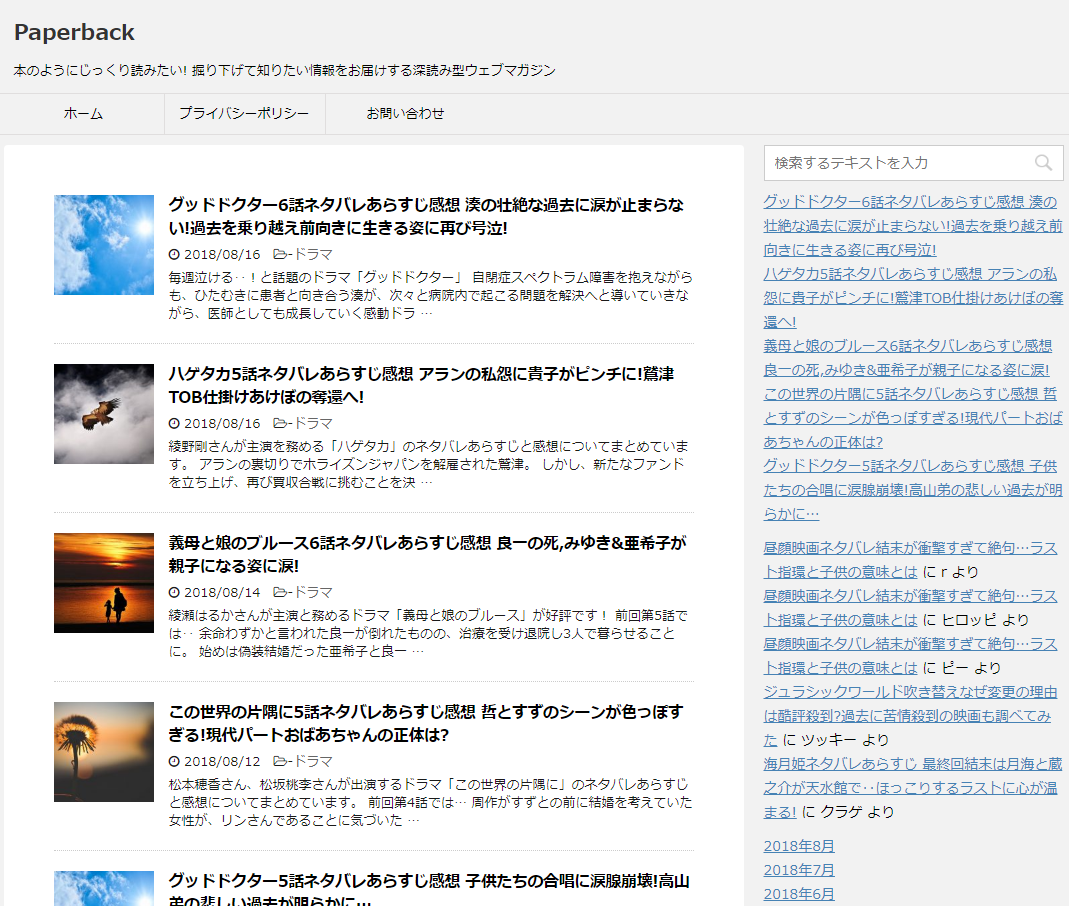The width and height of the screenshot is (1069, 906).
Task: Open the 2018年7月 archive link
Action: point(798,870)
